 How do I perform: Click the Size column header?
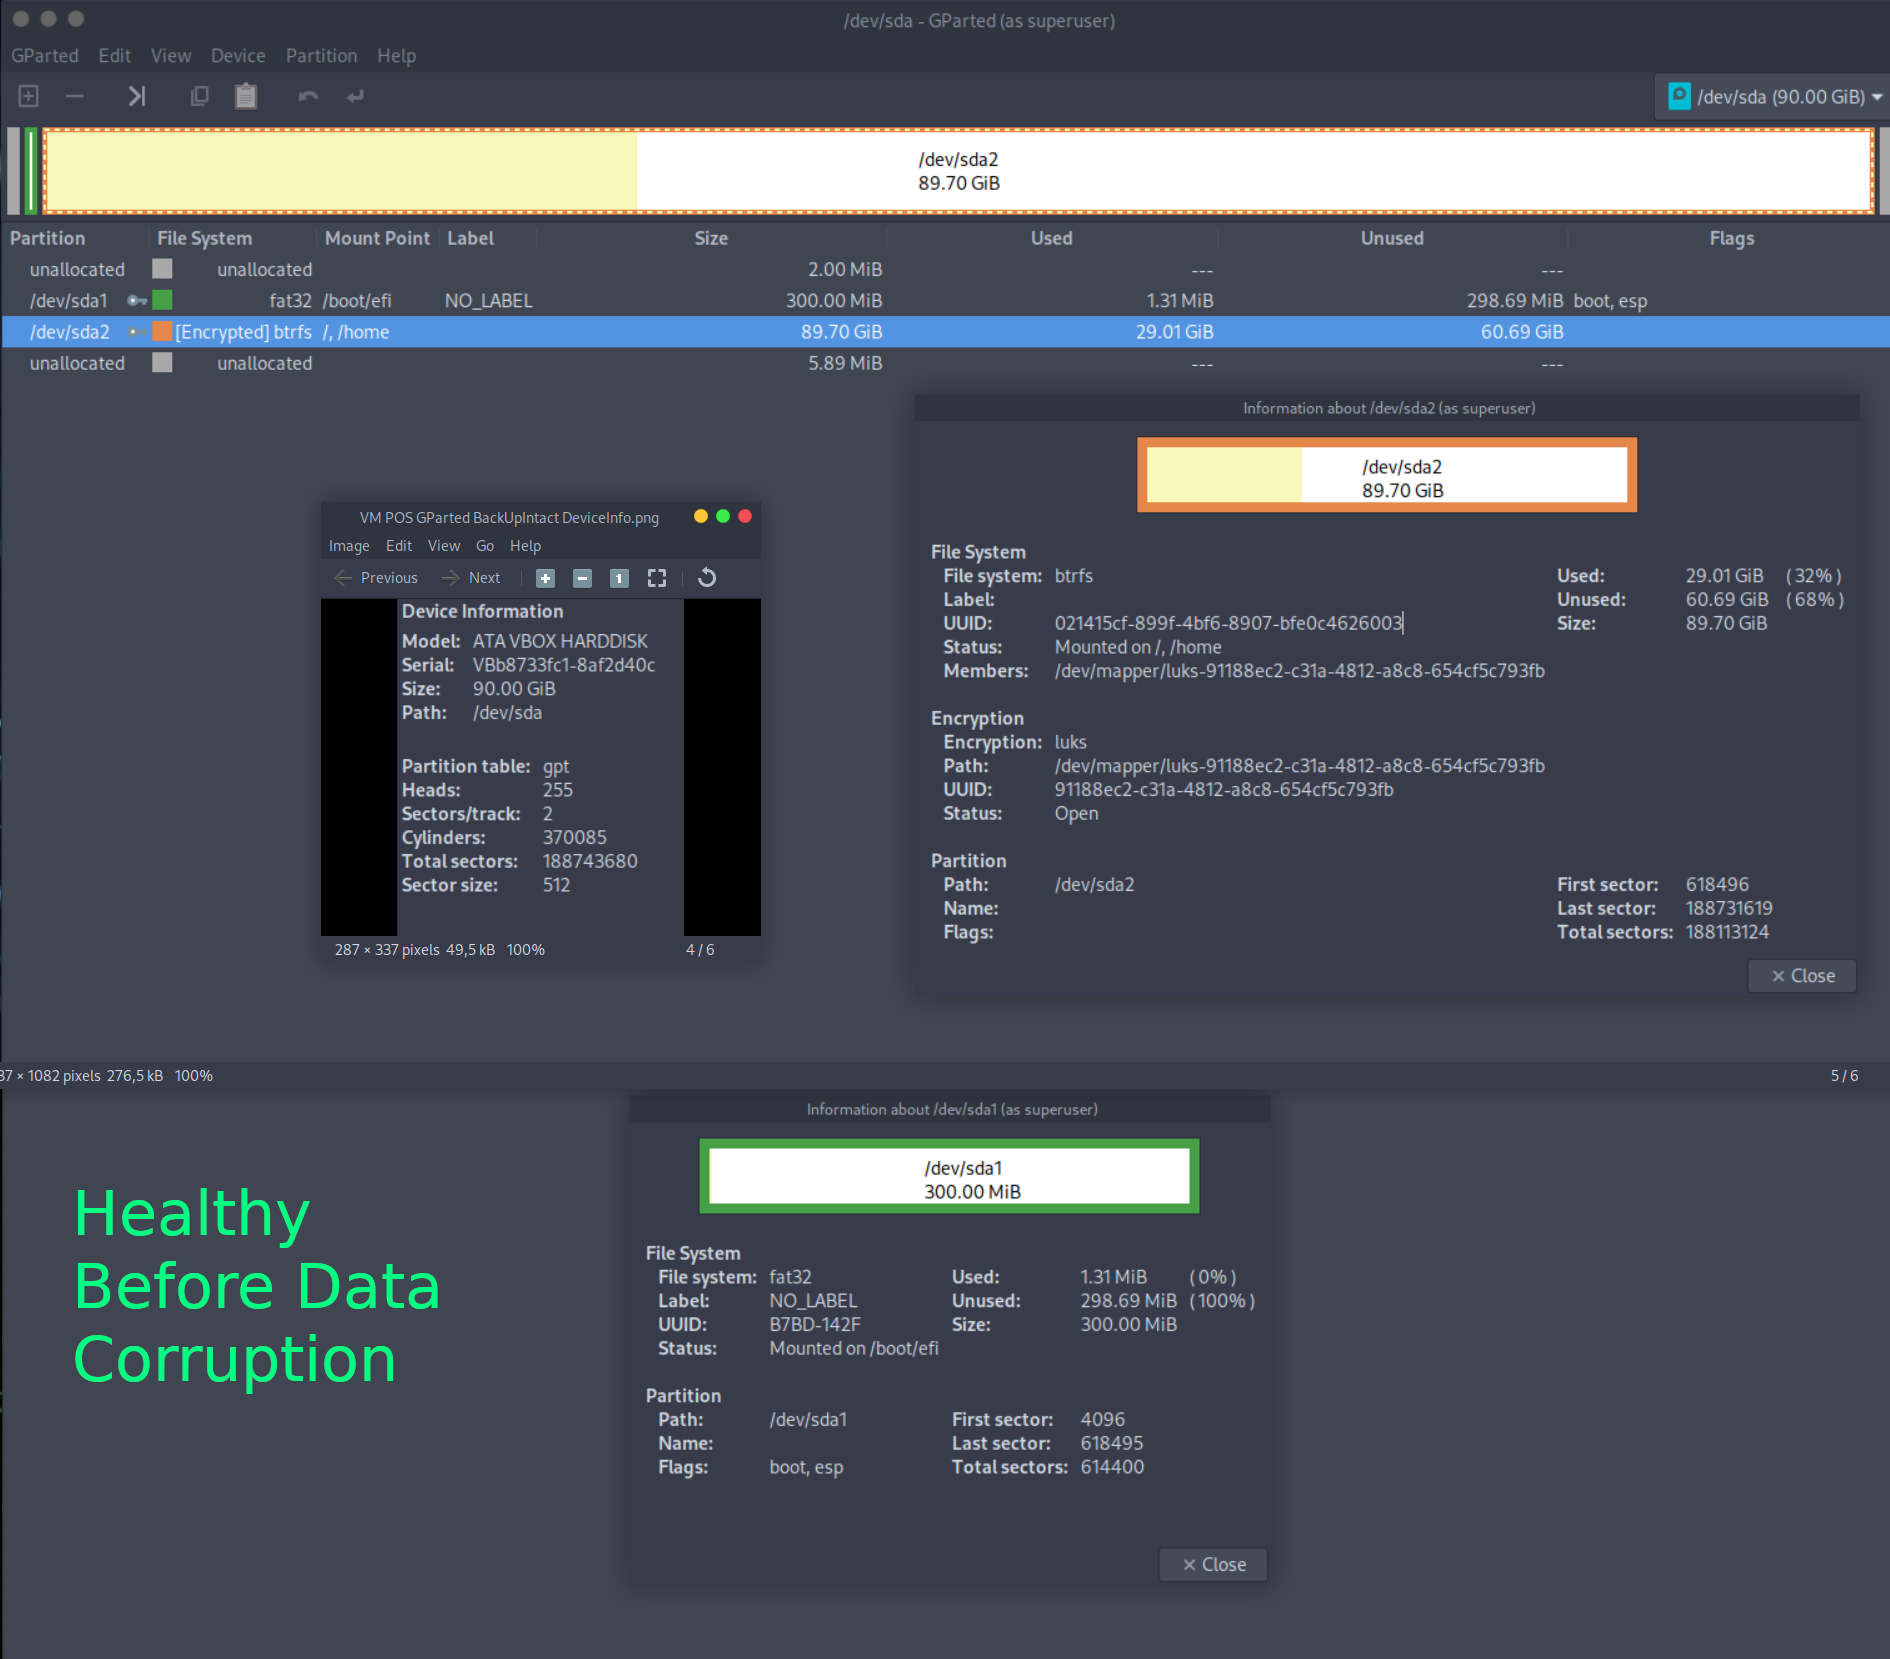click(x=711, y=238)
